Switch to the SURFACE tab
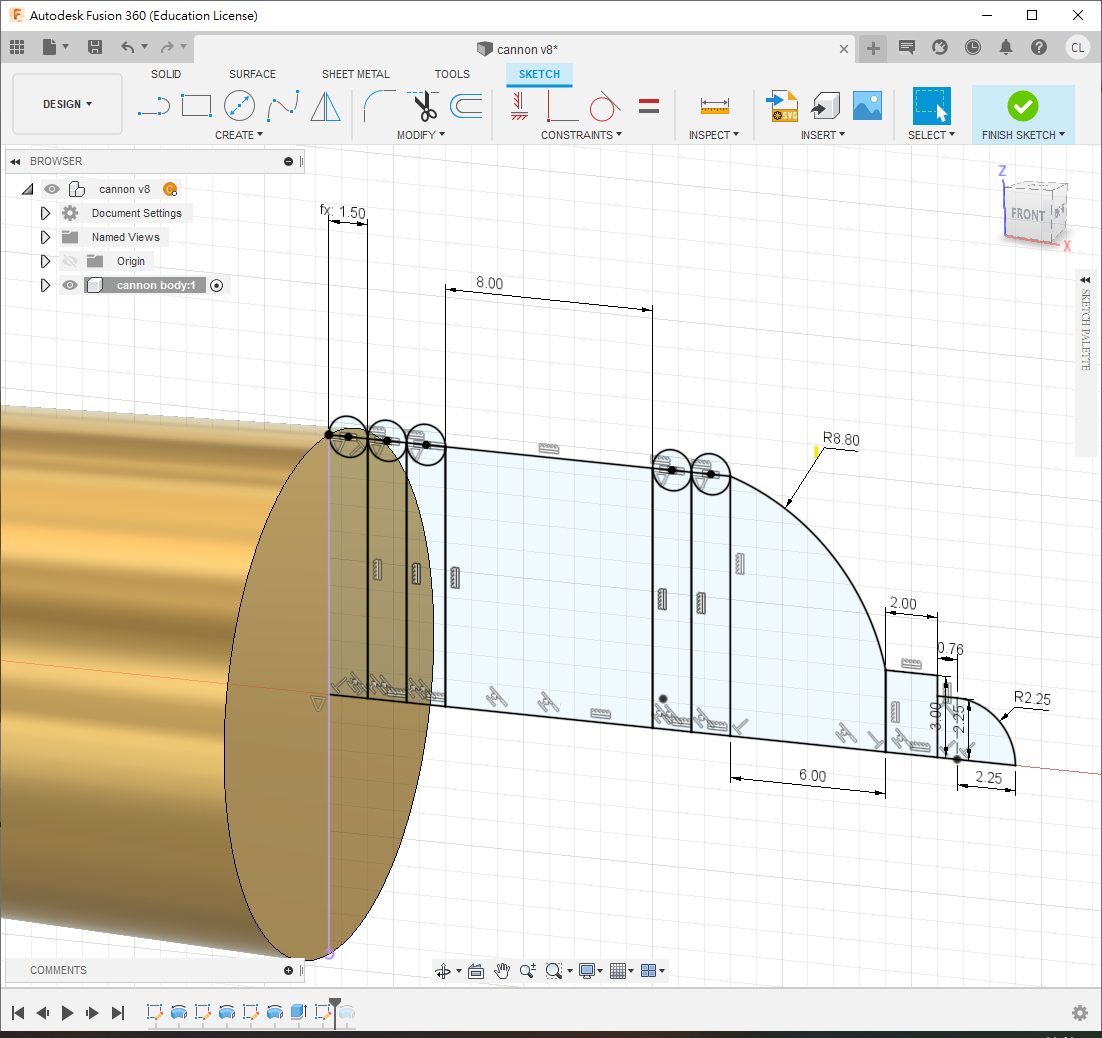The width and height of the screenshot is (1102, 1038). [x=252, y=74]
